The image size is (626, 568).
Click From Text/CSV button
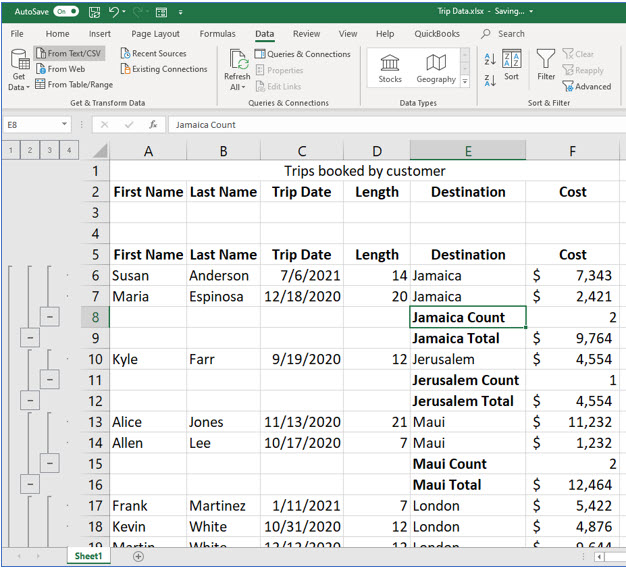tap(69, 53)
